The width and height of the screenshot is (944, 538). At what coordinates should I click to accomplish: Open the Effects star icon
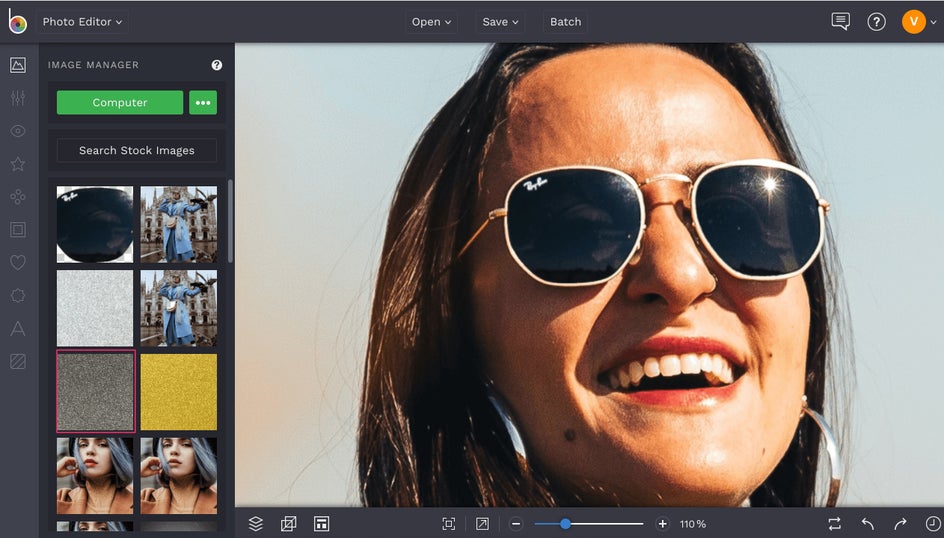pyautogui.click(x=17, y=164)
